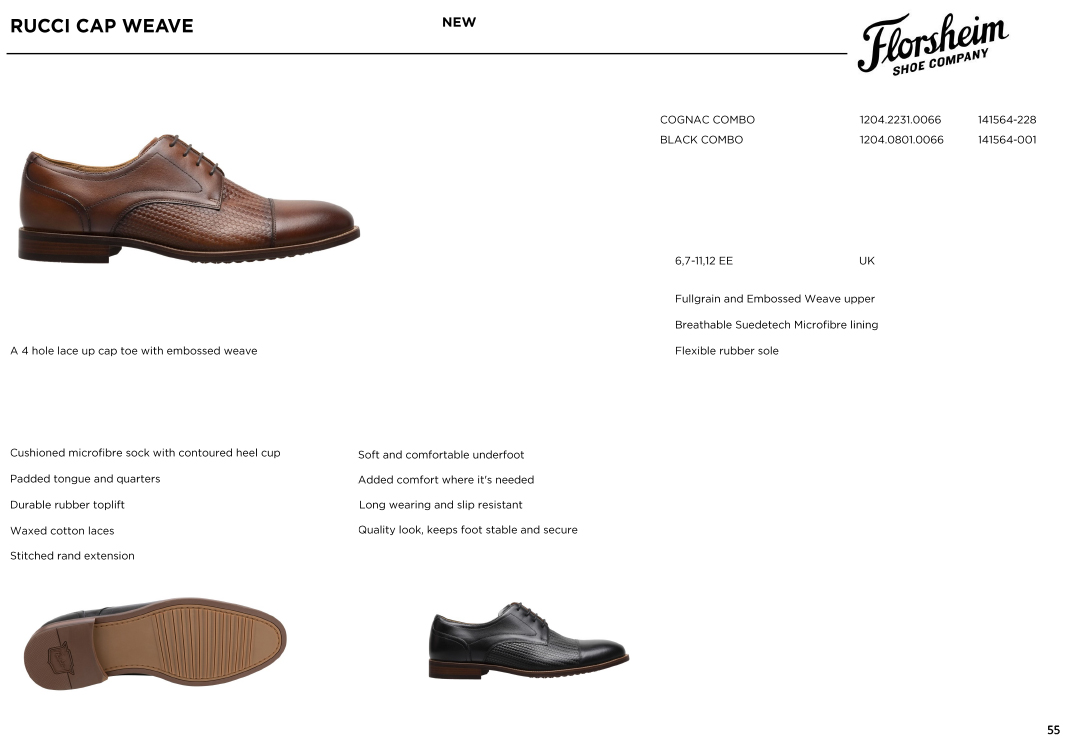Click the Florsheim Shoe Company logo

coord(933,44)
